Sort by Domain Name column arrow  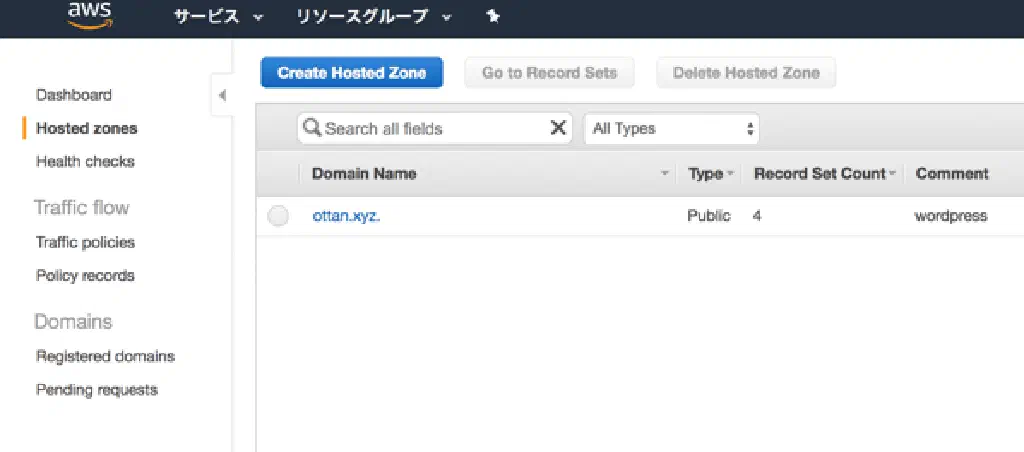[x=665, y=174]
